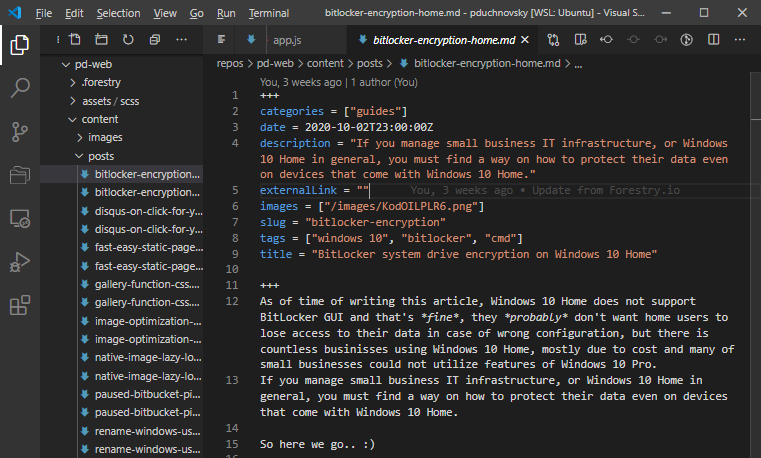Image resolution: width=761 pixels, height=458 pixels.
Task: Open the rename-windows-us file at list bottom
Action: click(x=148, y=450)
